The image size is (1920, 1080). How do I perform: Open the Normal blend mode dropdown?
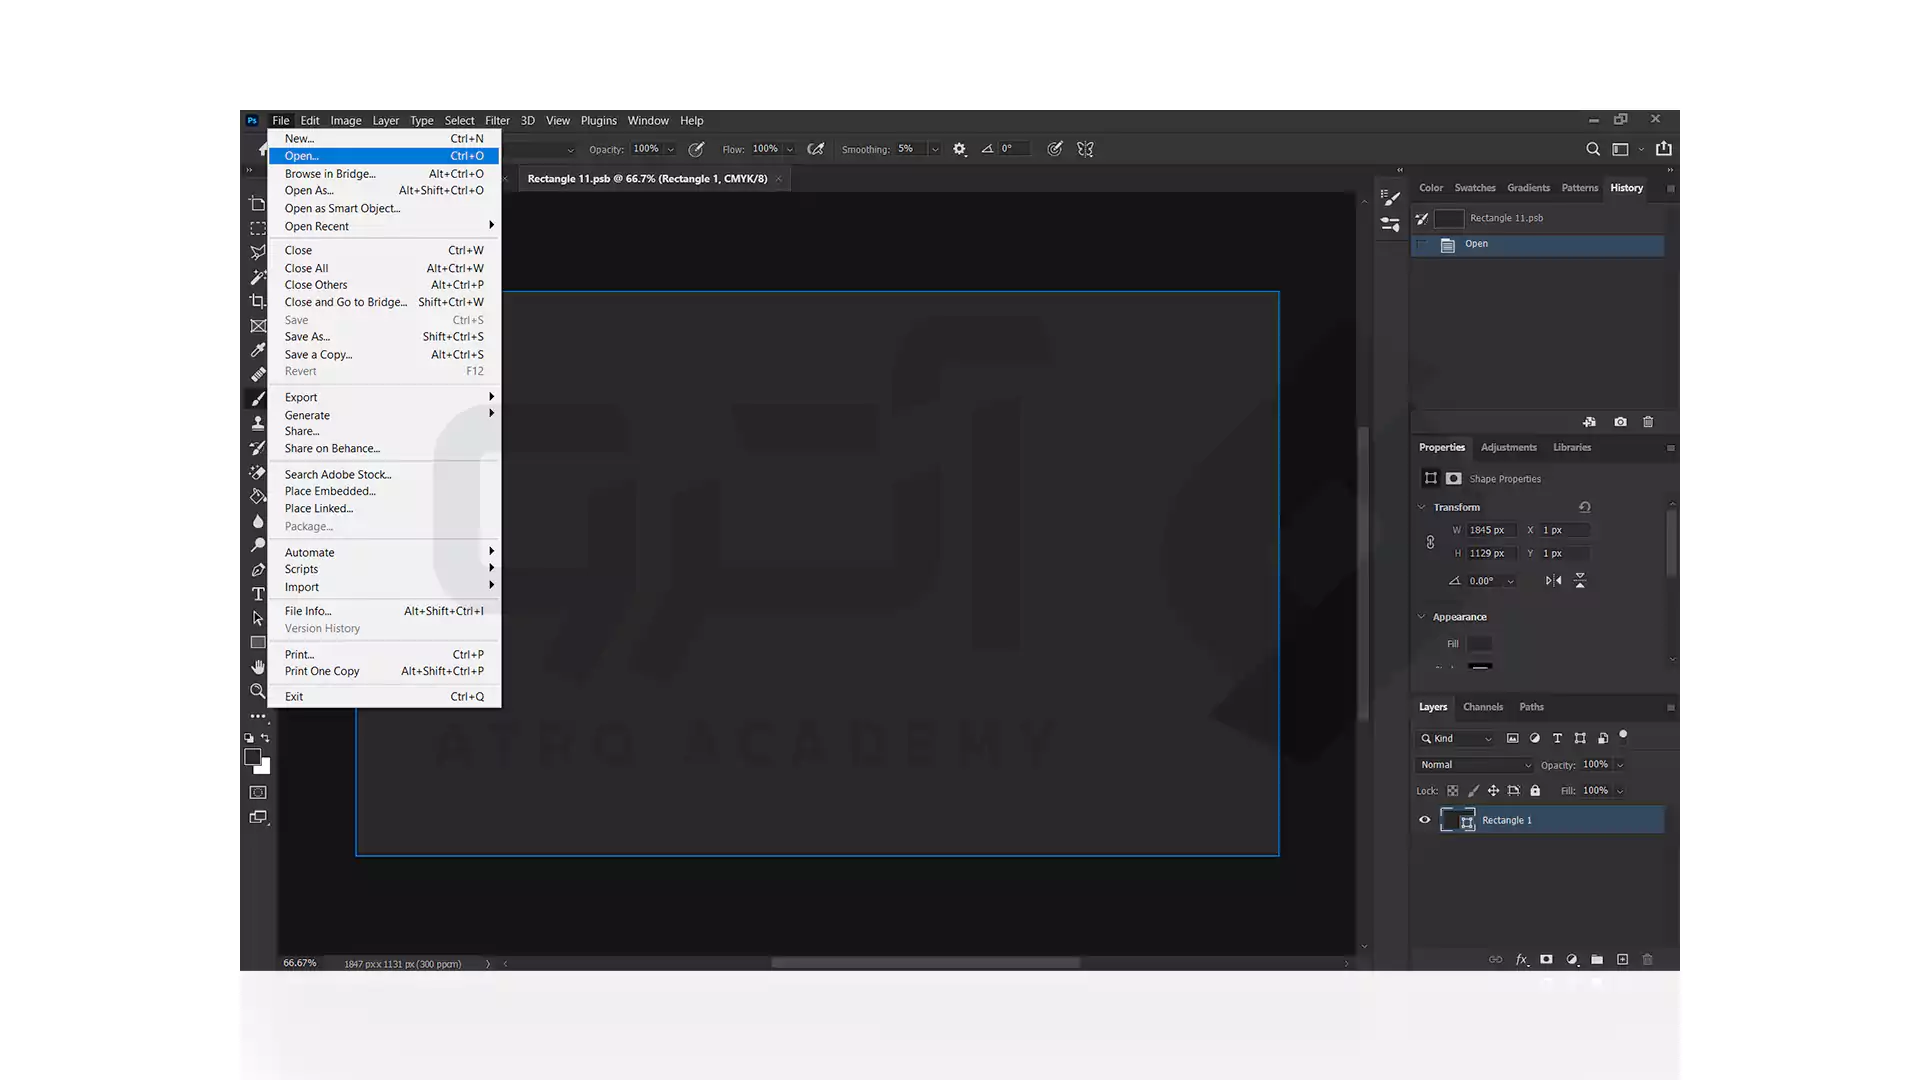pos(1475,765)
